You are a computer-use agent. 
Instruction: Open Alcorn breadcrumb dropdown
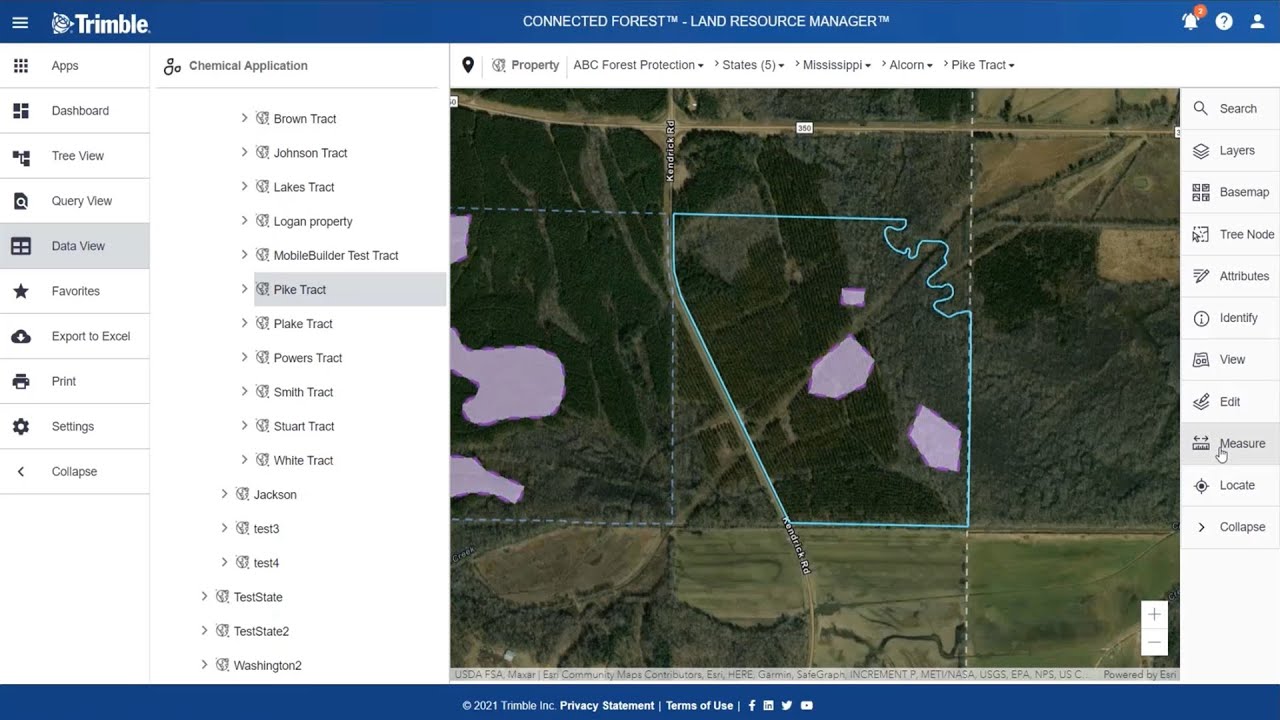911,65
